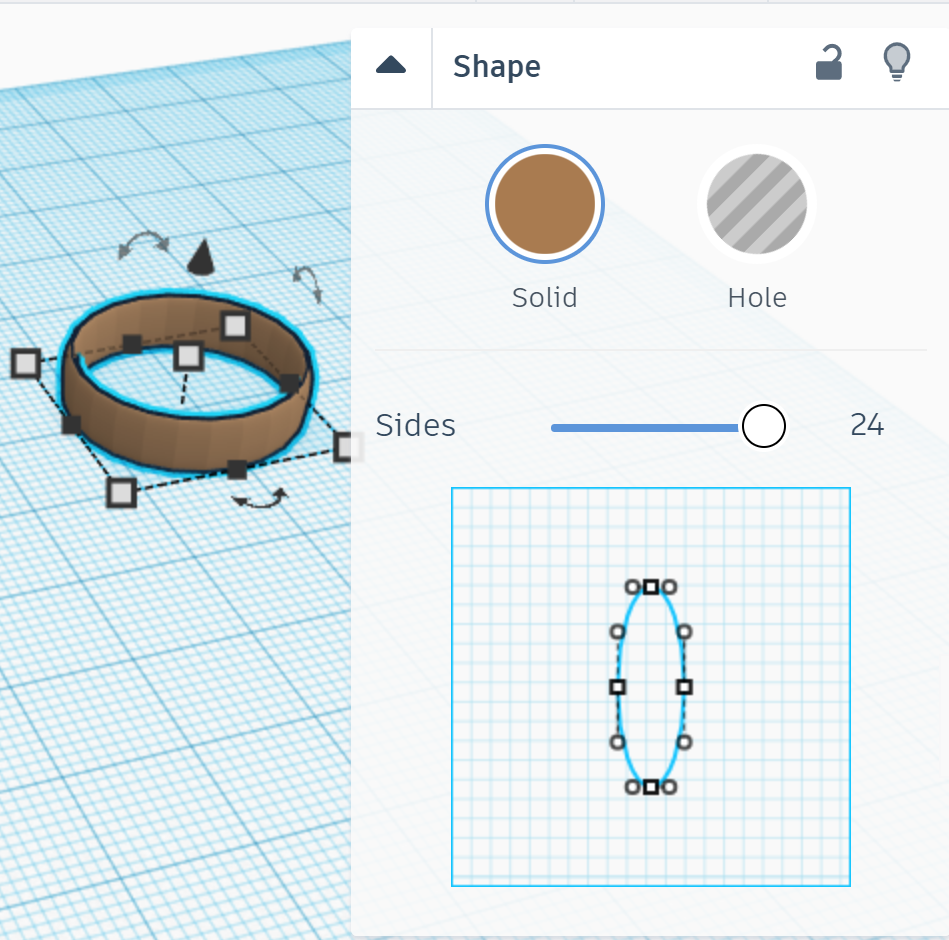949x940 pixels.
Task: Click the circle control handle left of the top profile point
Action: point(632,587)
